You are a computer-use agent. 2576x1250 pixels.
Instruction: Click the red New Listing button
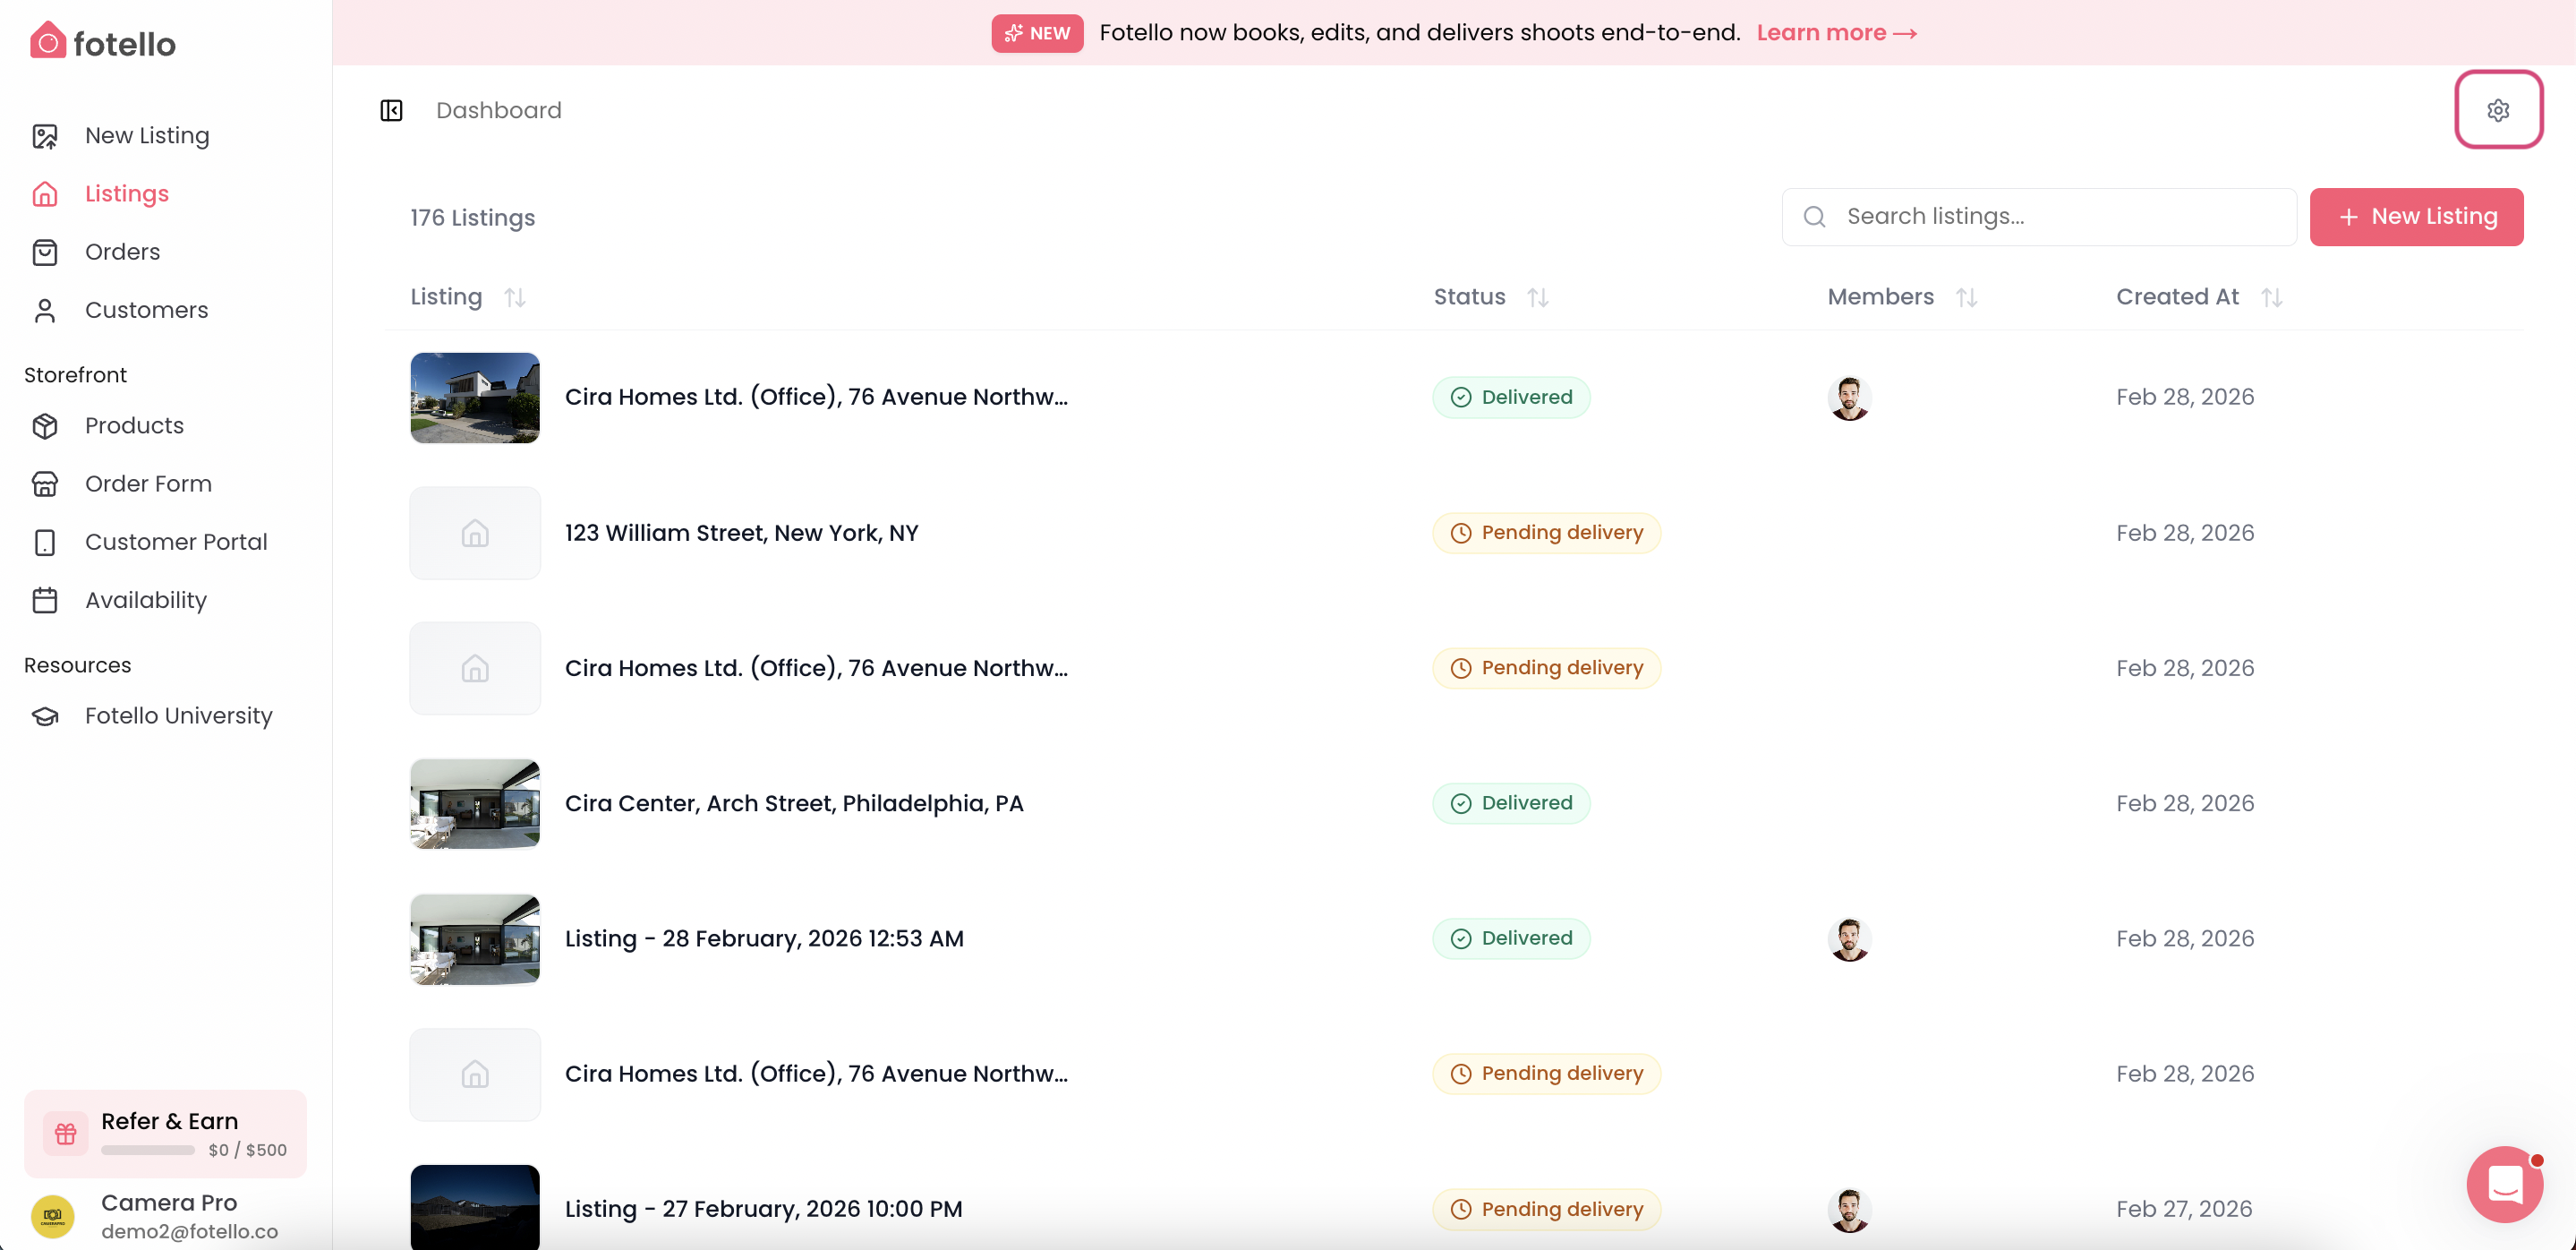pos(2415,217)
